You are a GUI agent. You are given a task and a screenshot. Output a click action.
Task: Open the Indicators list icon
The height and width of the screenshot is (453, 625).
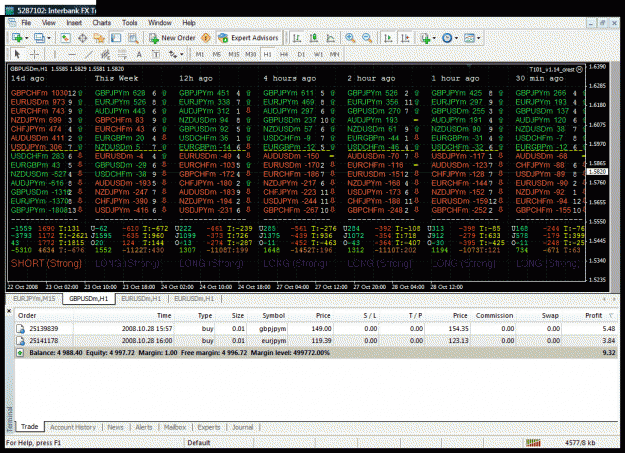point(425,38)
